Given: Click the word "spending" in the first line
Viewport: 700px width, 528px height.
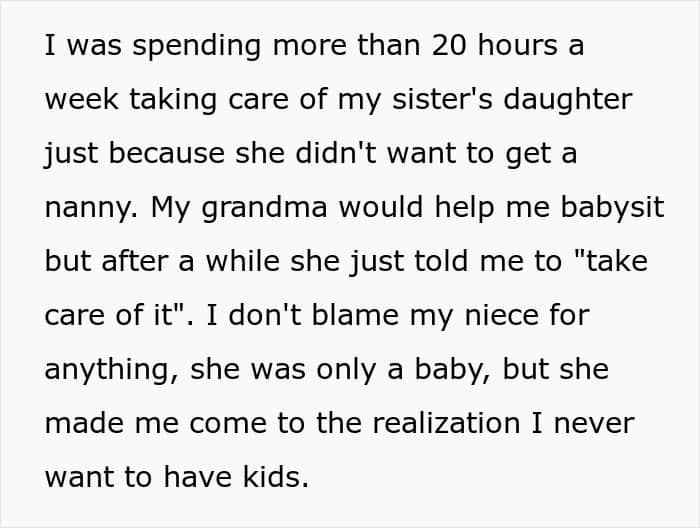Looking at the screenshot, I should (x=196, y=47).
